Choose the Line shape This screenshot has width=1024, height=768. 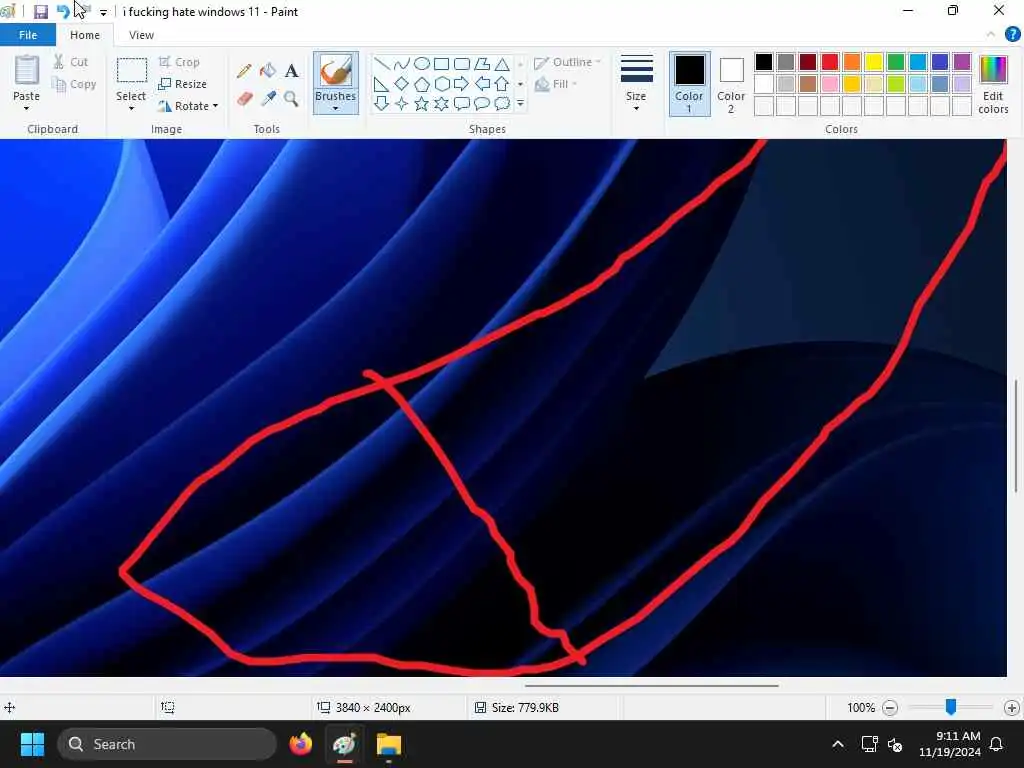click(381, 63)
